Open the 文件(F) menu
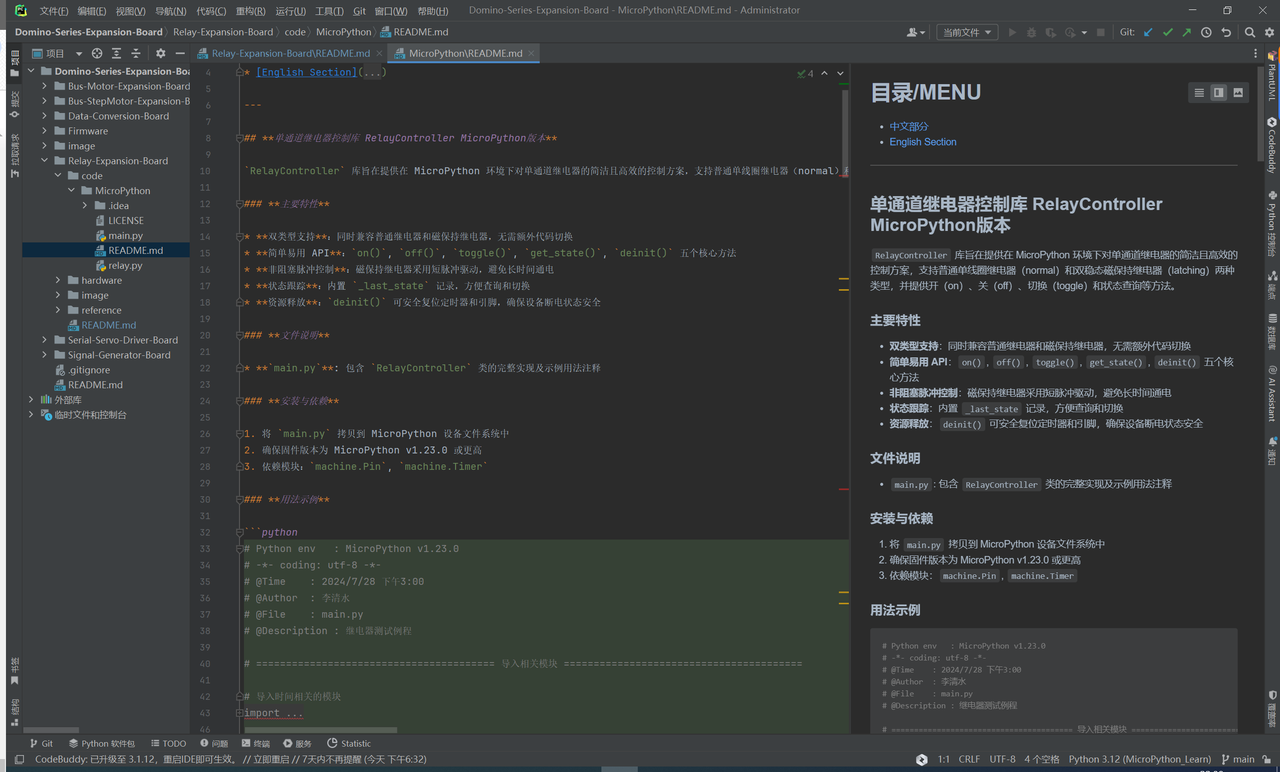This screenshot has width=1280, height=772. pos(54,11)
